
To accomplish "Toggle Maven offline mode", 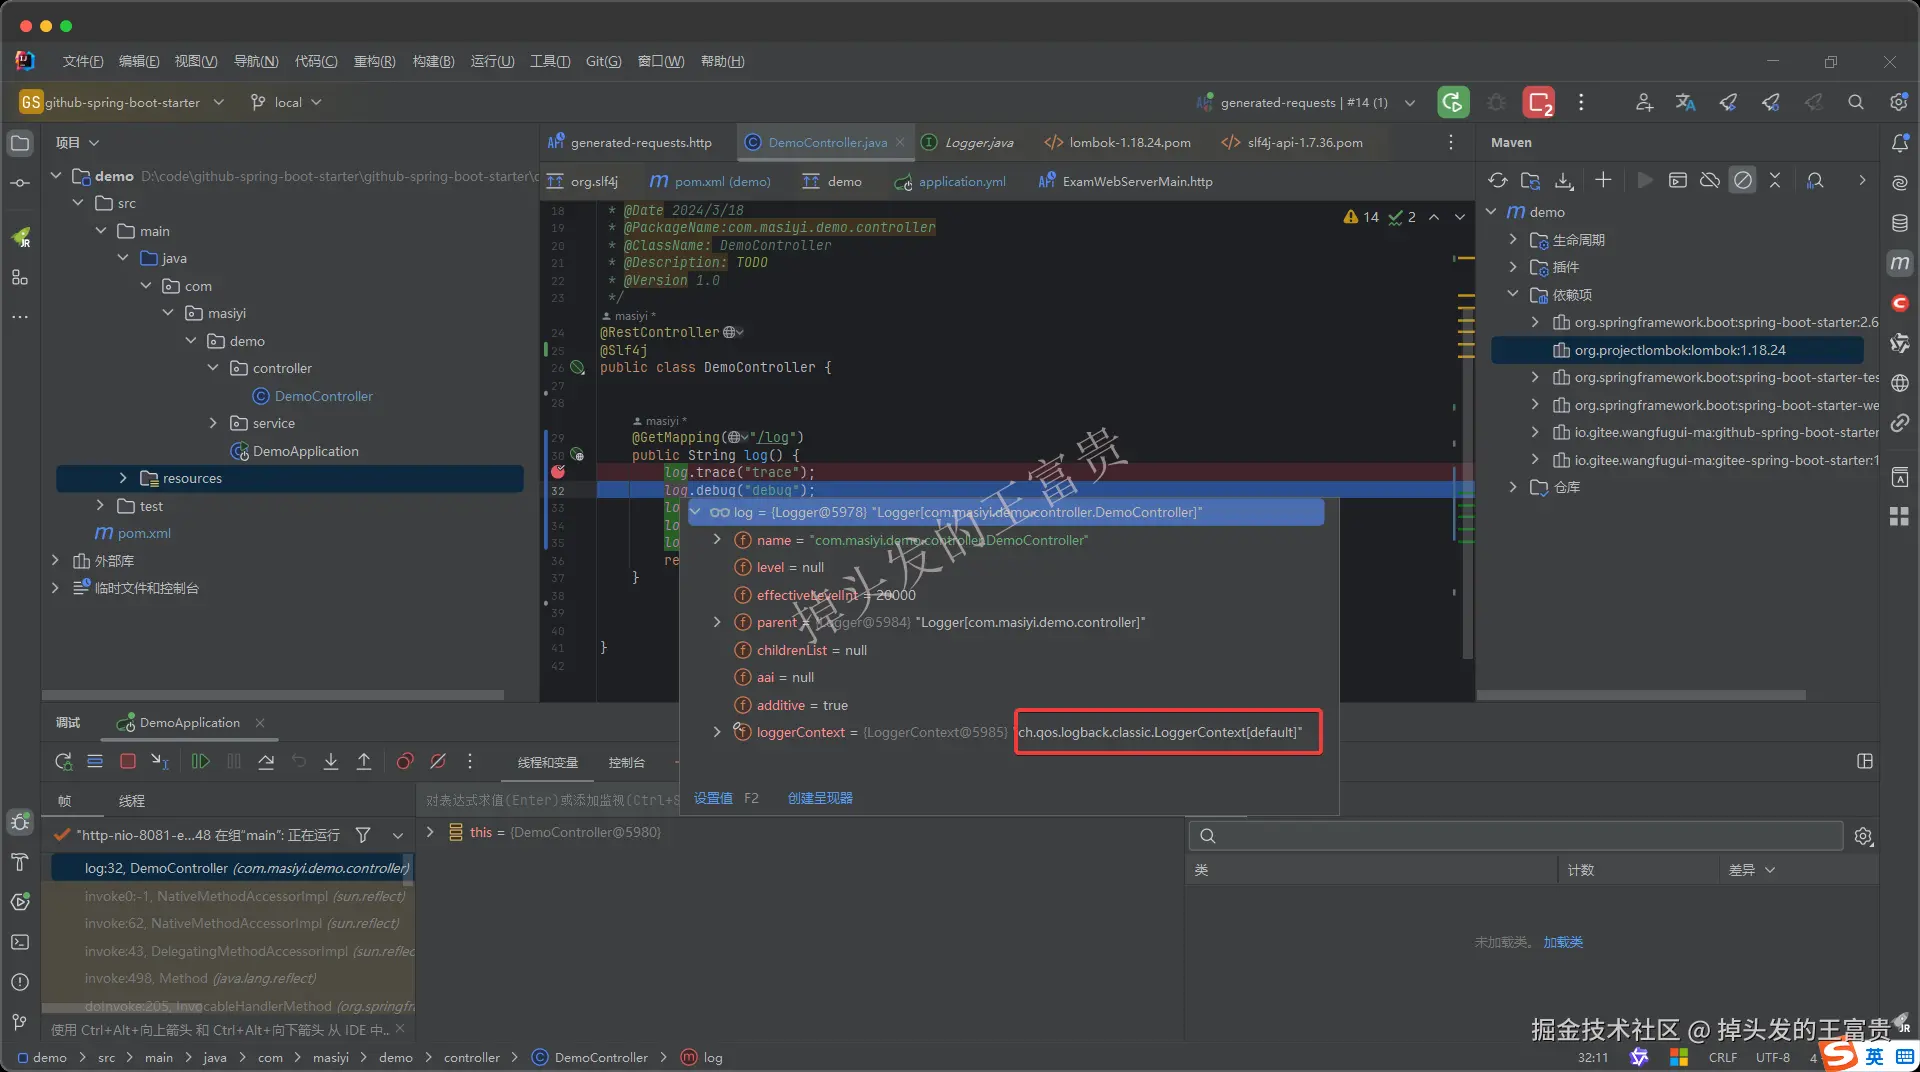I will 1710,180.
